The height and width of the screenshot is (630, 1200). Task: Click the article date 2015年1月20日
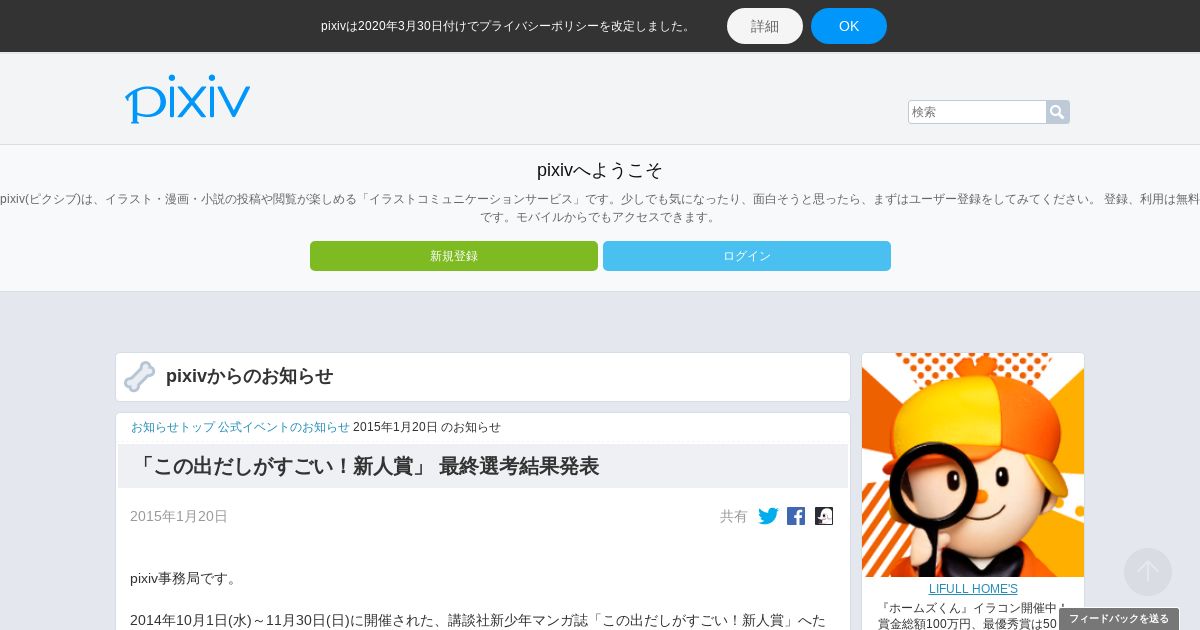(179, 516)
